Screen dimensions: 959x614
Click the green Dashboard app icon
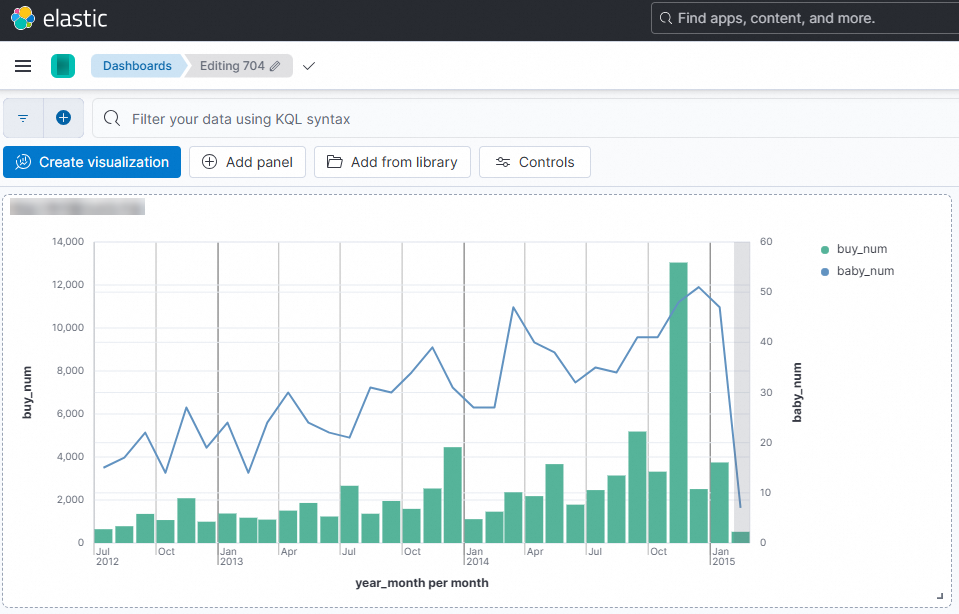pyautogui.click(x=63, y=66)
